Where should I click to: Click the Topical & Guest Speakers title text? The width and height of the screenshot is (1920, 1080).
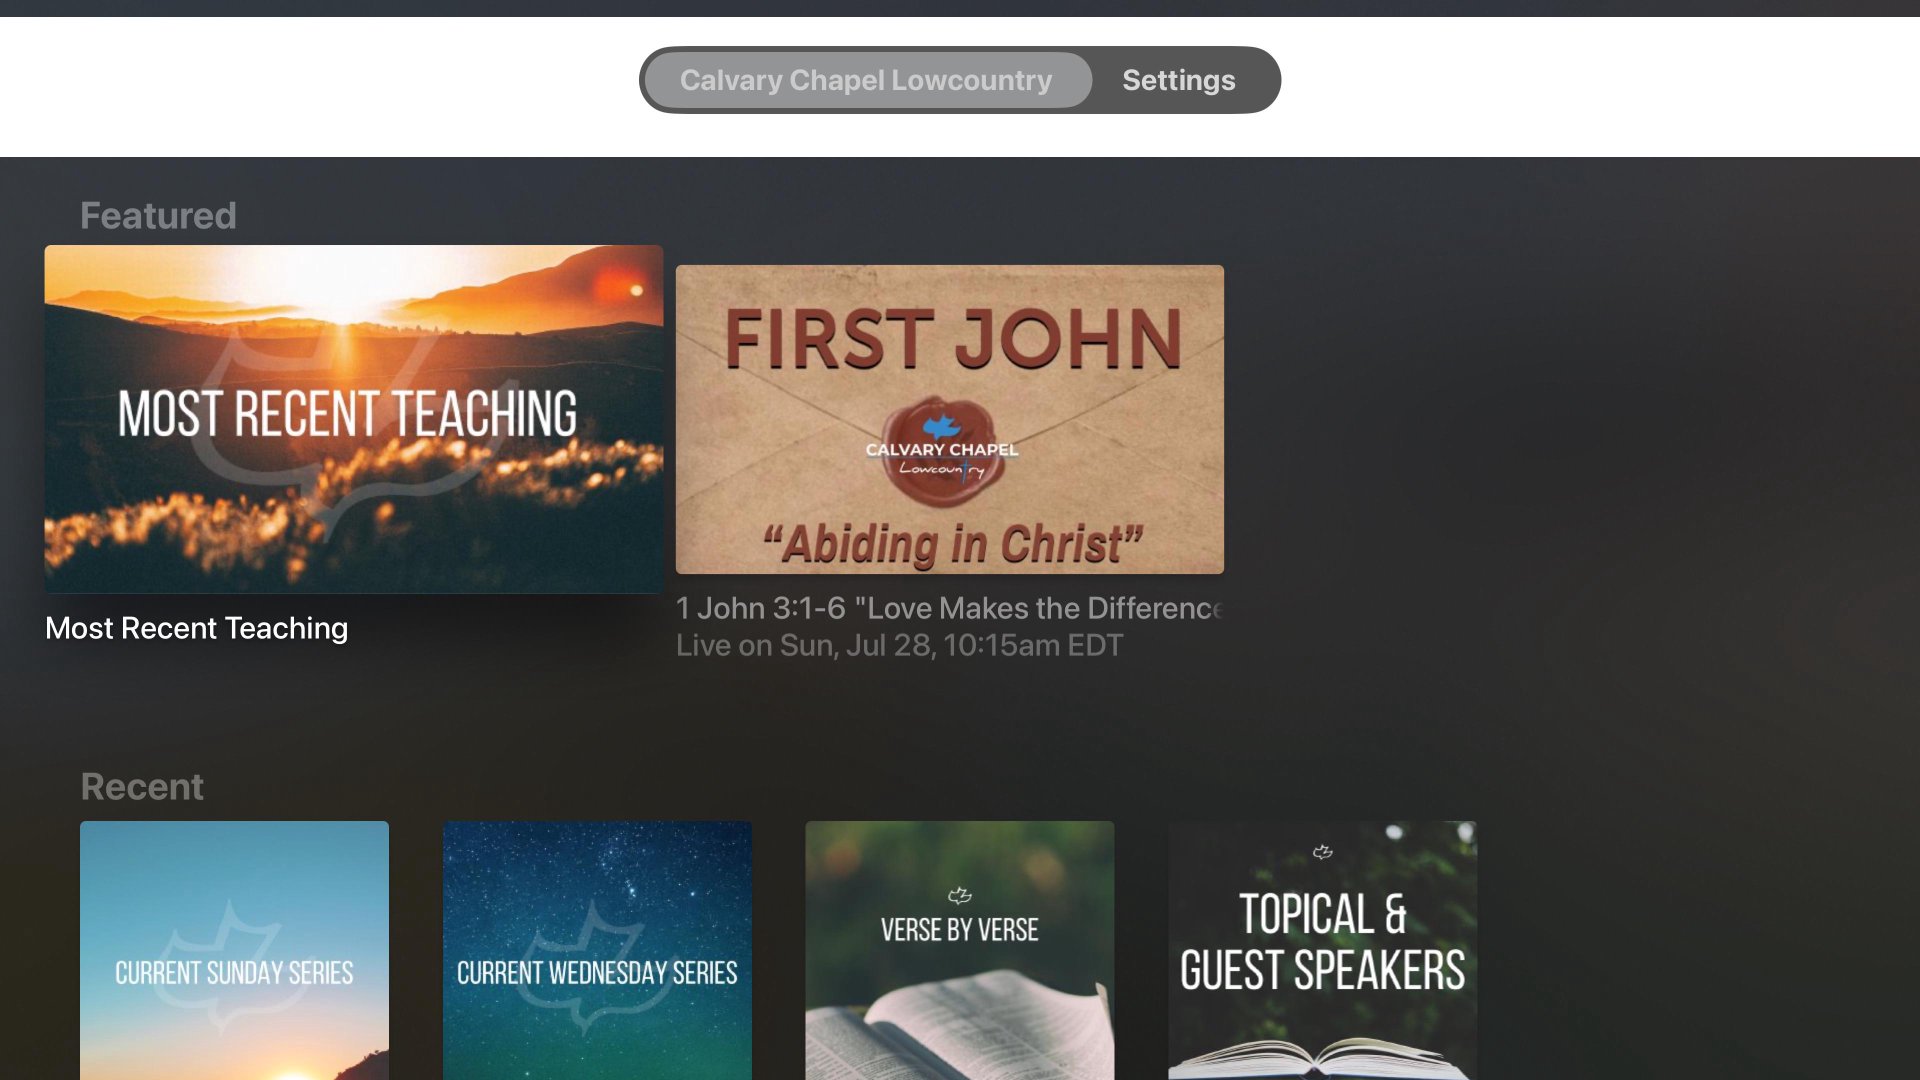click(1322, 941)
